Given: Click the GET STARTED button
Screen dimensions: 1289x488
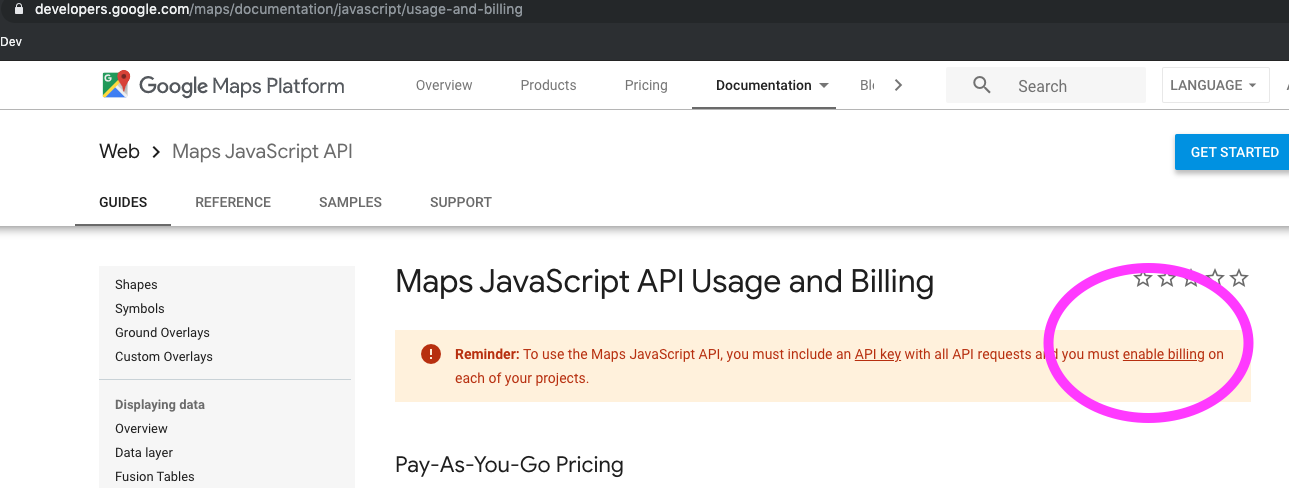Looking at the screenshot, I should (x=1234, y=152).
